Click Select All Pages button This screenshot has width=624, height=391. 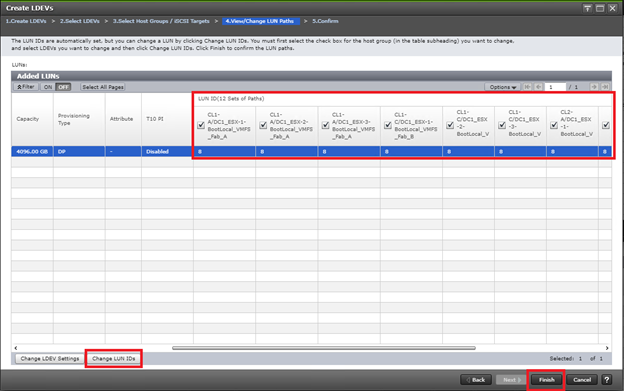(103, 87)
